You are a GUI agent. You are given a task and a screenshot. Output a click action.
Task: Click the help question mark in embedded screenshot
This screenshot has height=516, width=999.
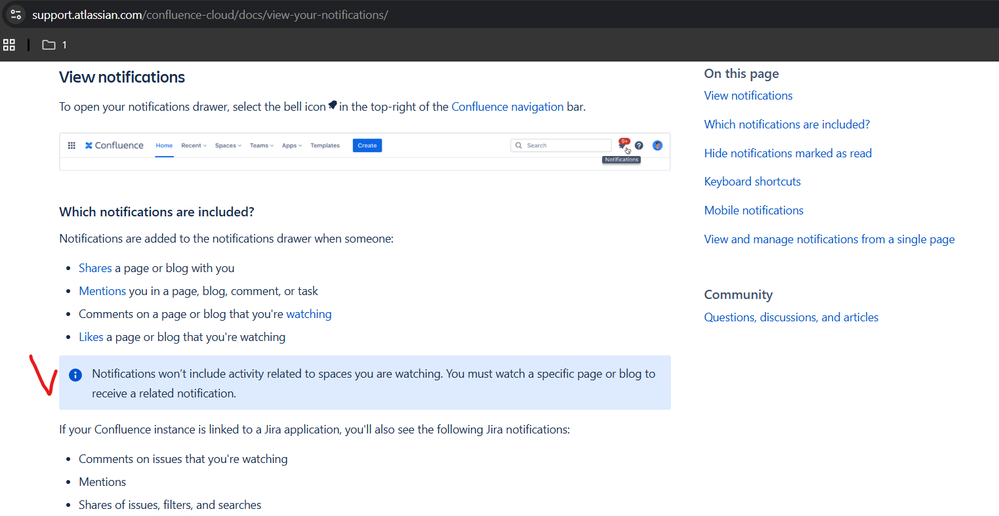pyautogui.click(x=639, y=145)
